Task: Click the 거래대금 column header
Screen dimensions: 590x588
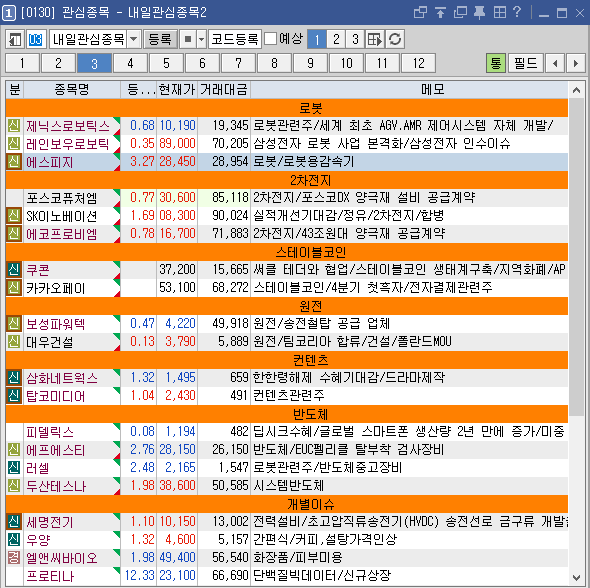Action: click(224, 90)
